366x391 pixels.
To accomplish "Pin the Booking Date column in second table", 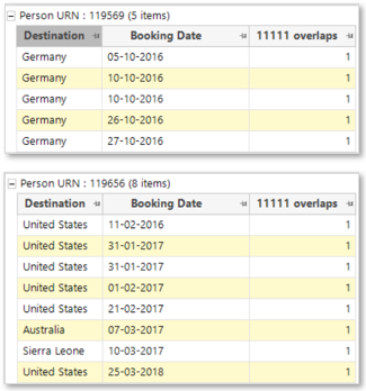I will pyautogui.click(x=244, y=204).
